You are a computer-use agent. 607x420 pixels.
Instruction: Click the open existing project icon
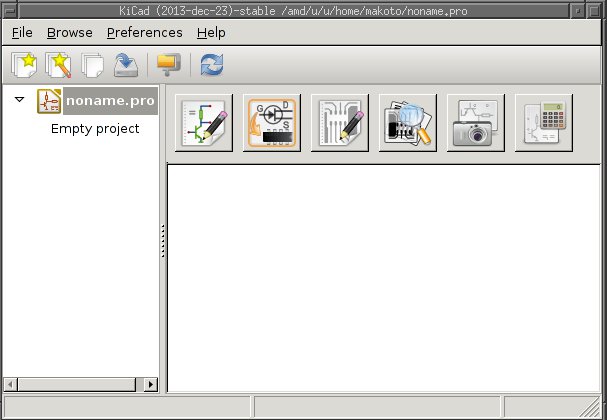92,66
